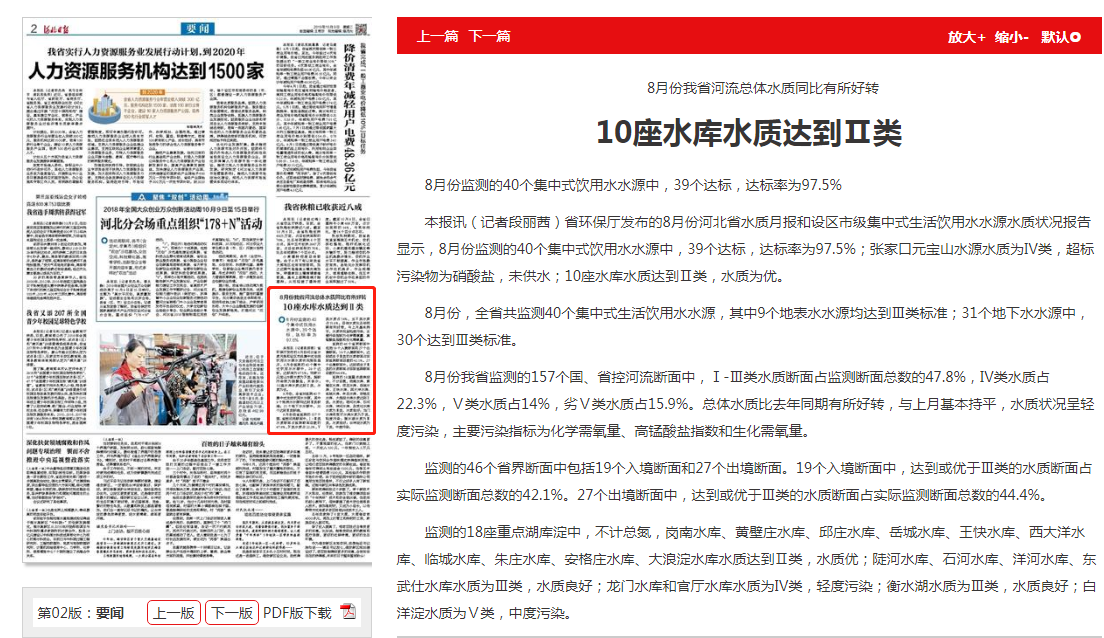Click the article title 10座水库水质达到Ⅱ类
The height and width of the screenshot is (638, 1104).
(x=748, y=132)
